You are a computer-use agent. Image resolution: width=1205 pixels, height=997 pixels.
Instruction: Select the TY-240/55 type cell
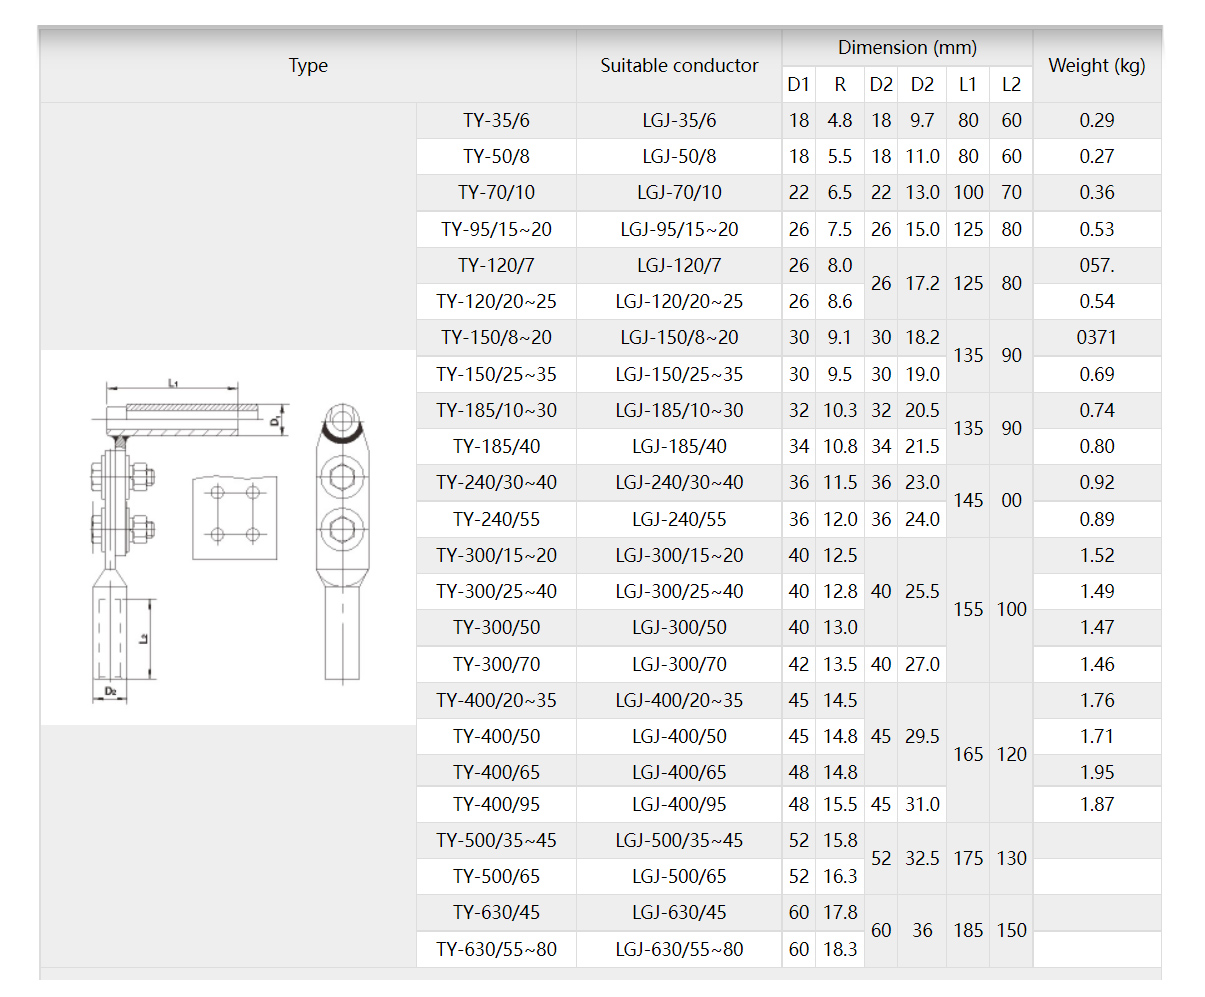pos(496,519)
